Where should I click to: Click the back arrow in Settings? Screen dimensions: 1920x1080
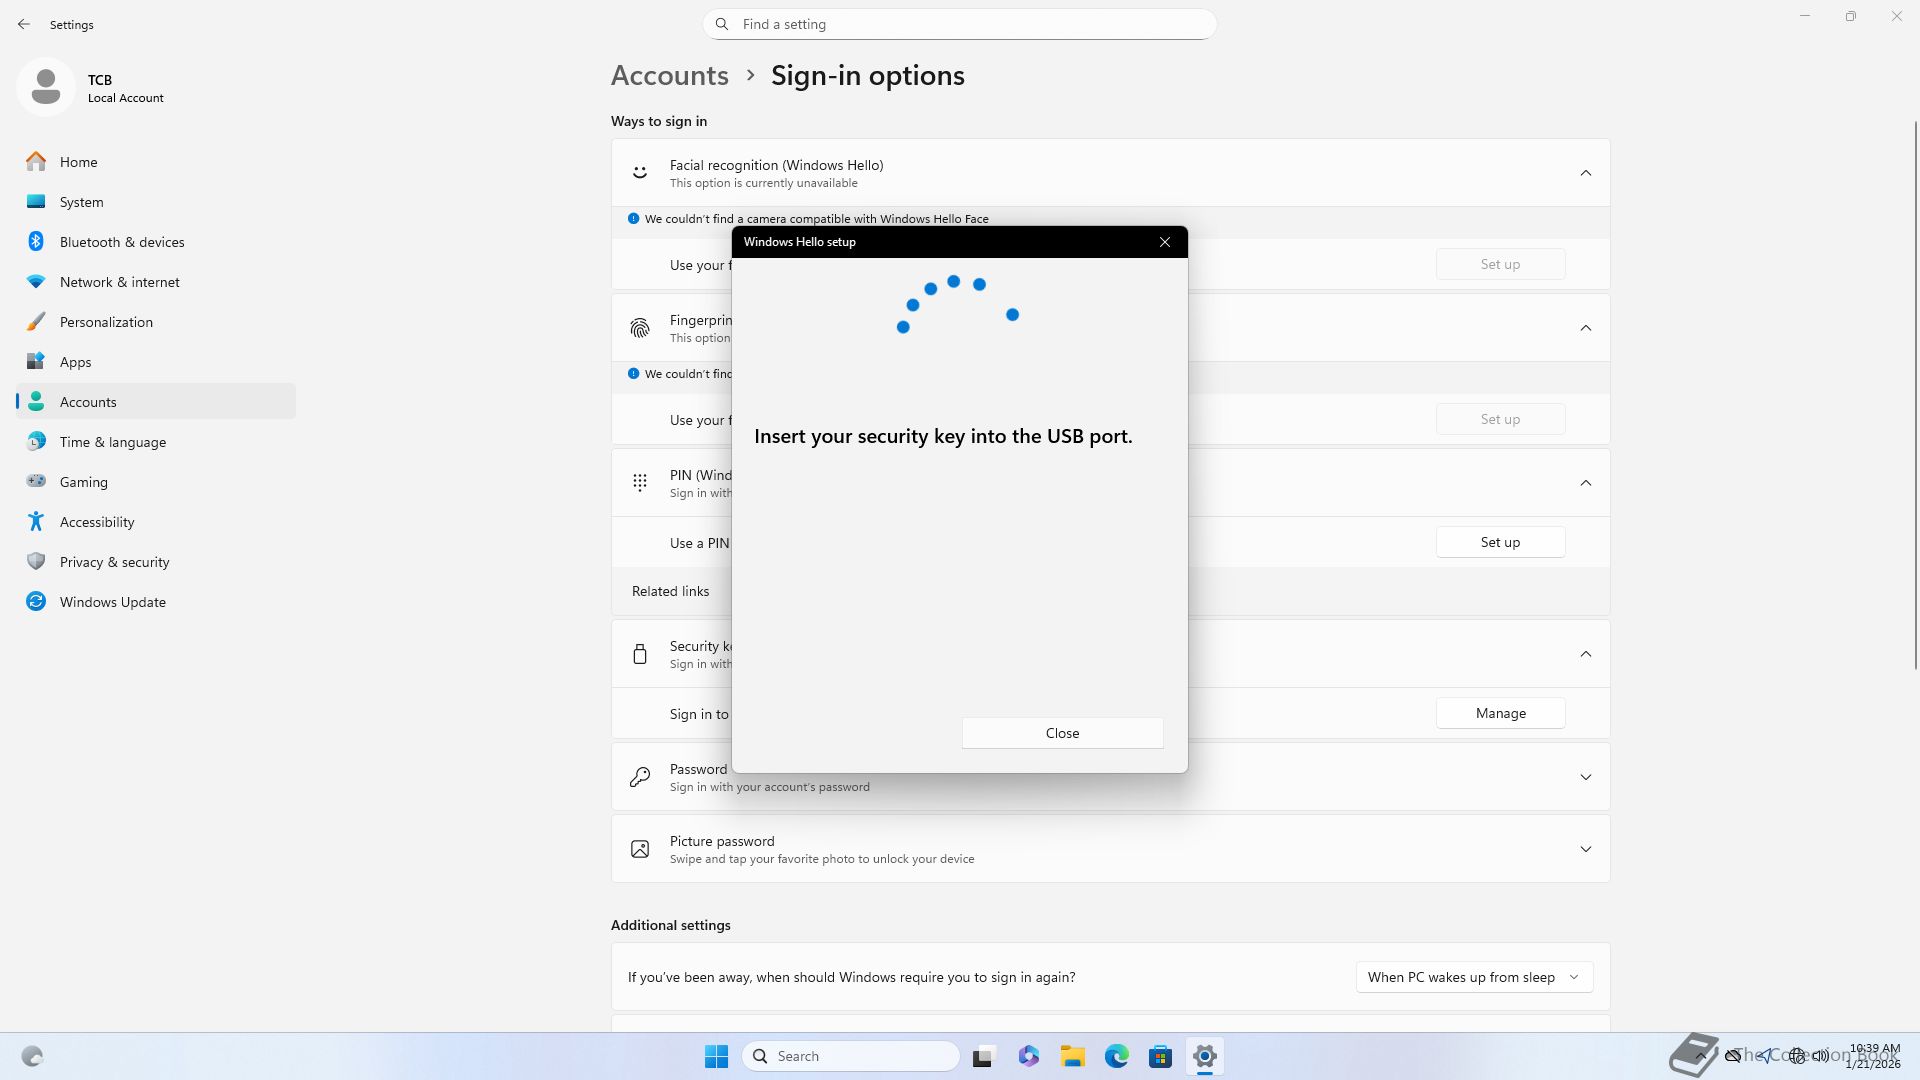point(24,24)
